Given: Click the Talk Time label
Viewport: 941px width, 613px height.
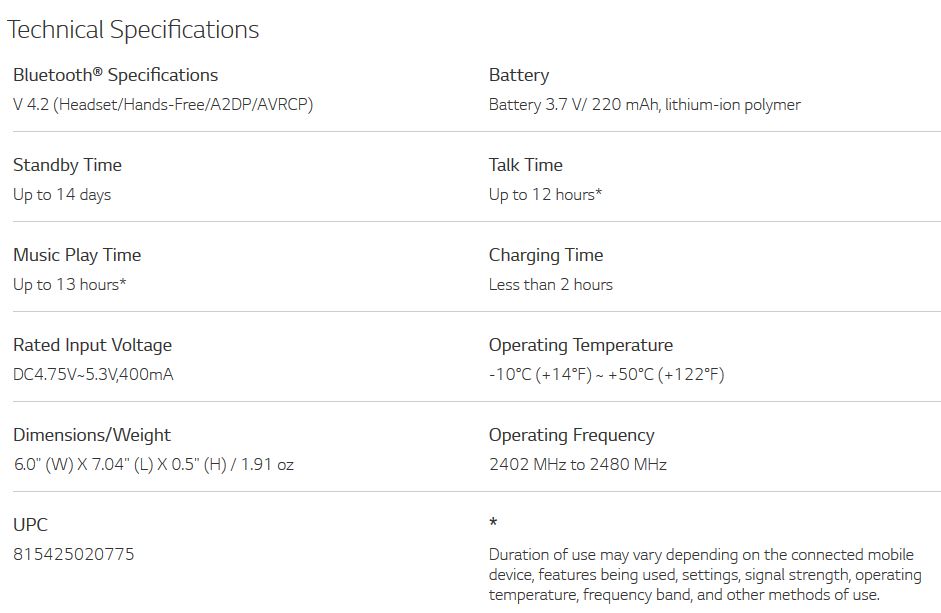Looking at the screenshot, I should coord(525,165).
